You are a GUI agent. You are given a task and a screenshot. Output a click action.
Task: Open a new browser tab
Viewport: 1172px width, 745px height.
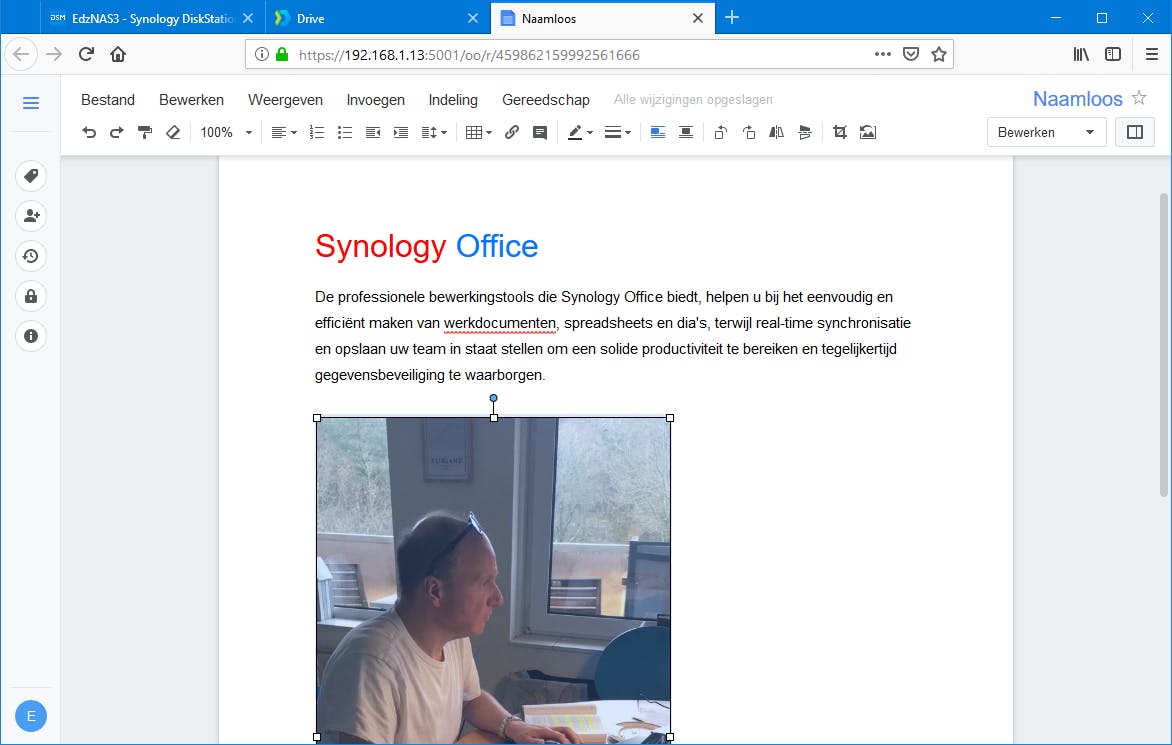coord(732,17)
